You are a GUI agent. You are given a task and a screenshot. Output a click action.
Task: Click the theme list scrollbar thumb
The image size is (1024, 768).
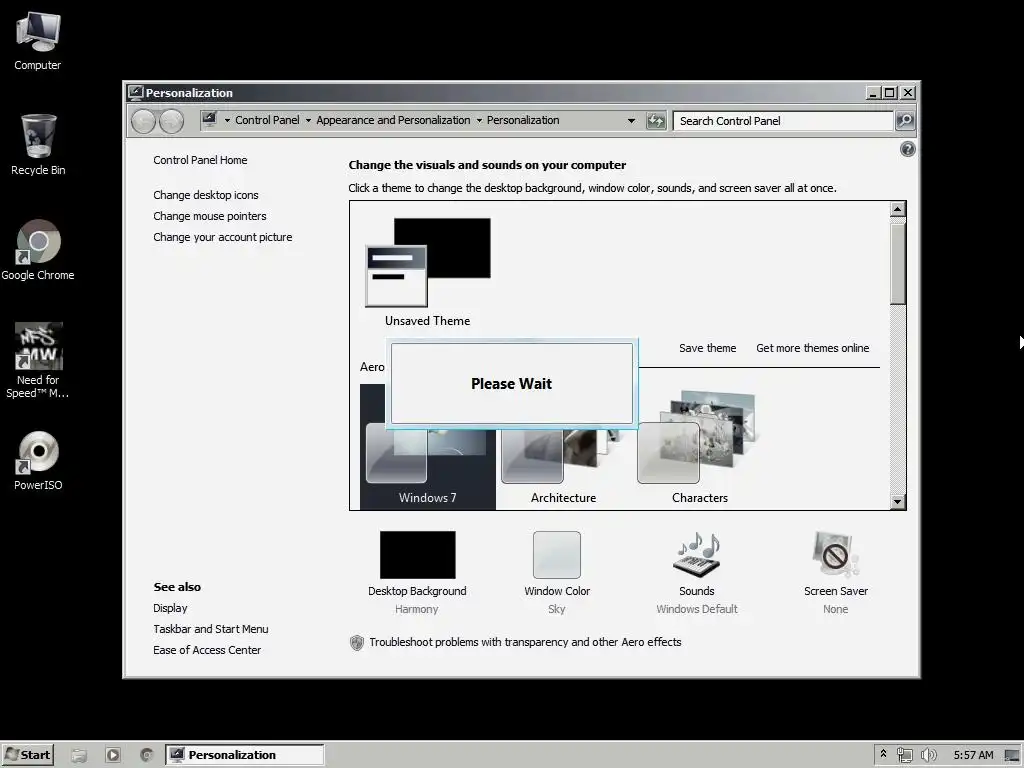pos(897,263)
